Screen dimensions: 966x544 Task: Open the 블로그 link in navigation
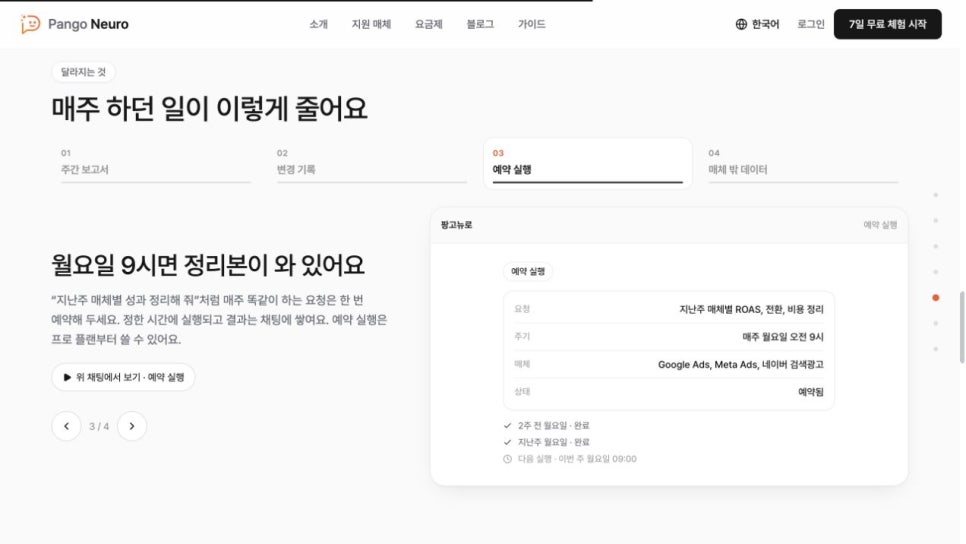(x=480, y=24)
